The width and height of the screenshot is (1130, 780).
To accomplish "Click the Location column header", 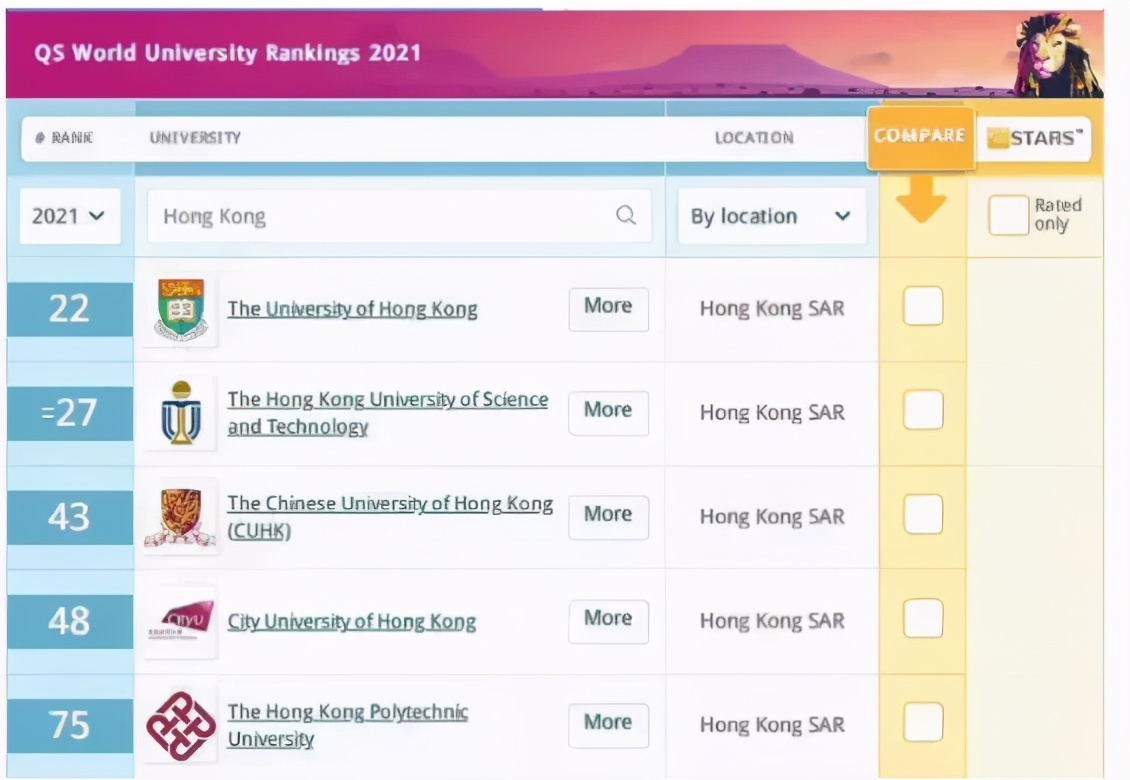I will [x=754, y=138].
